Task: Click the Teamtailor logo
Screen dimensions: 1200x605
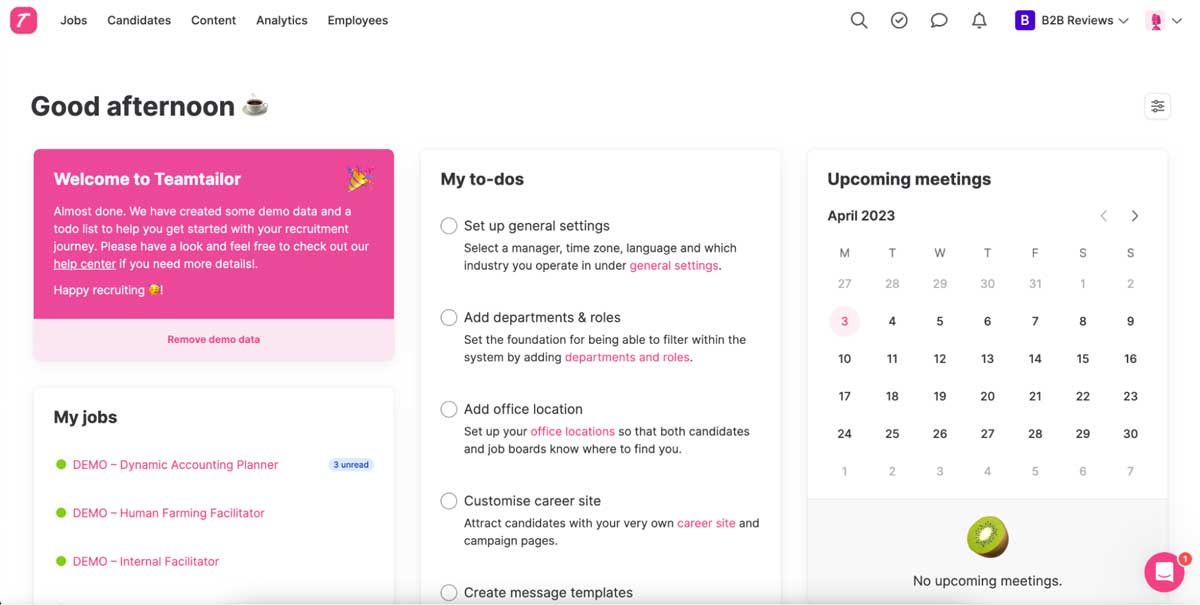Action: click(x=23, y=20)
